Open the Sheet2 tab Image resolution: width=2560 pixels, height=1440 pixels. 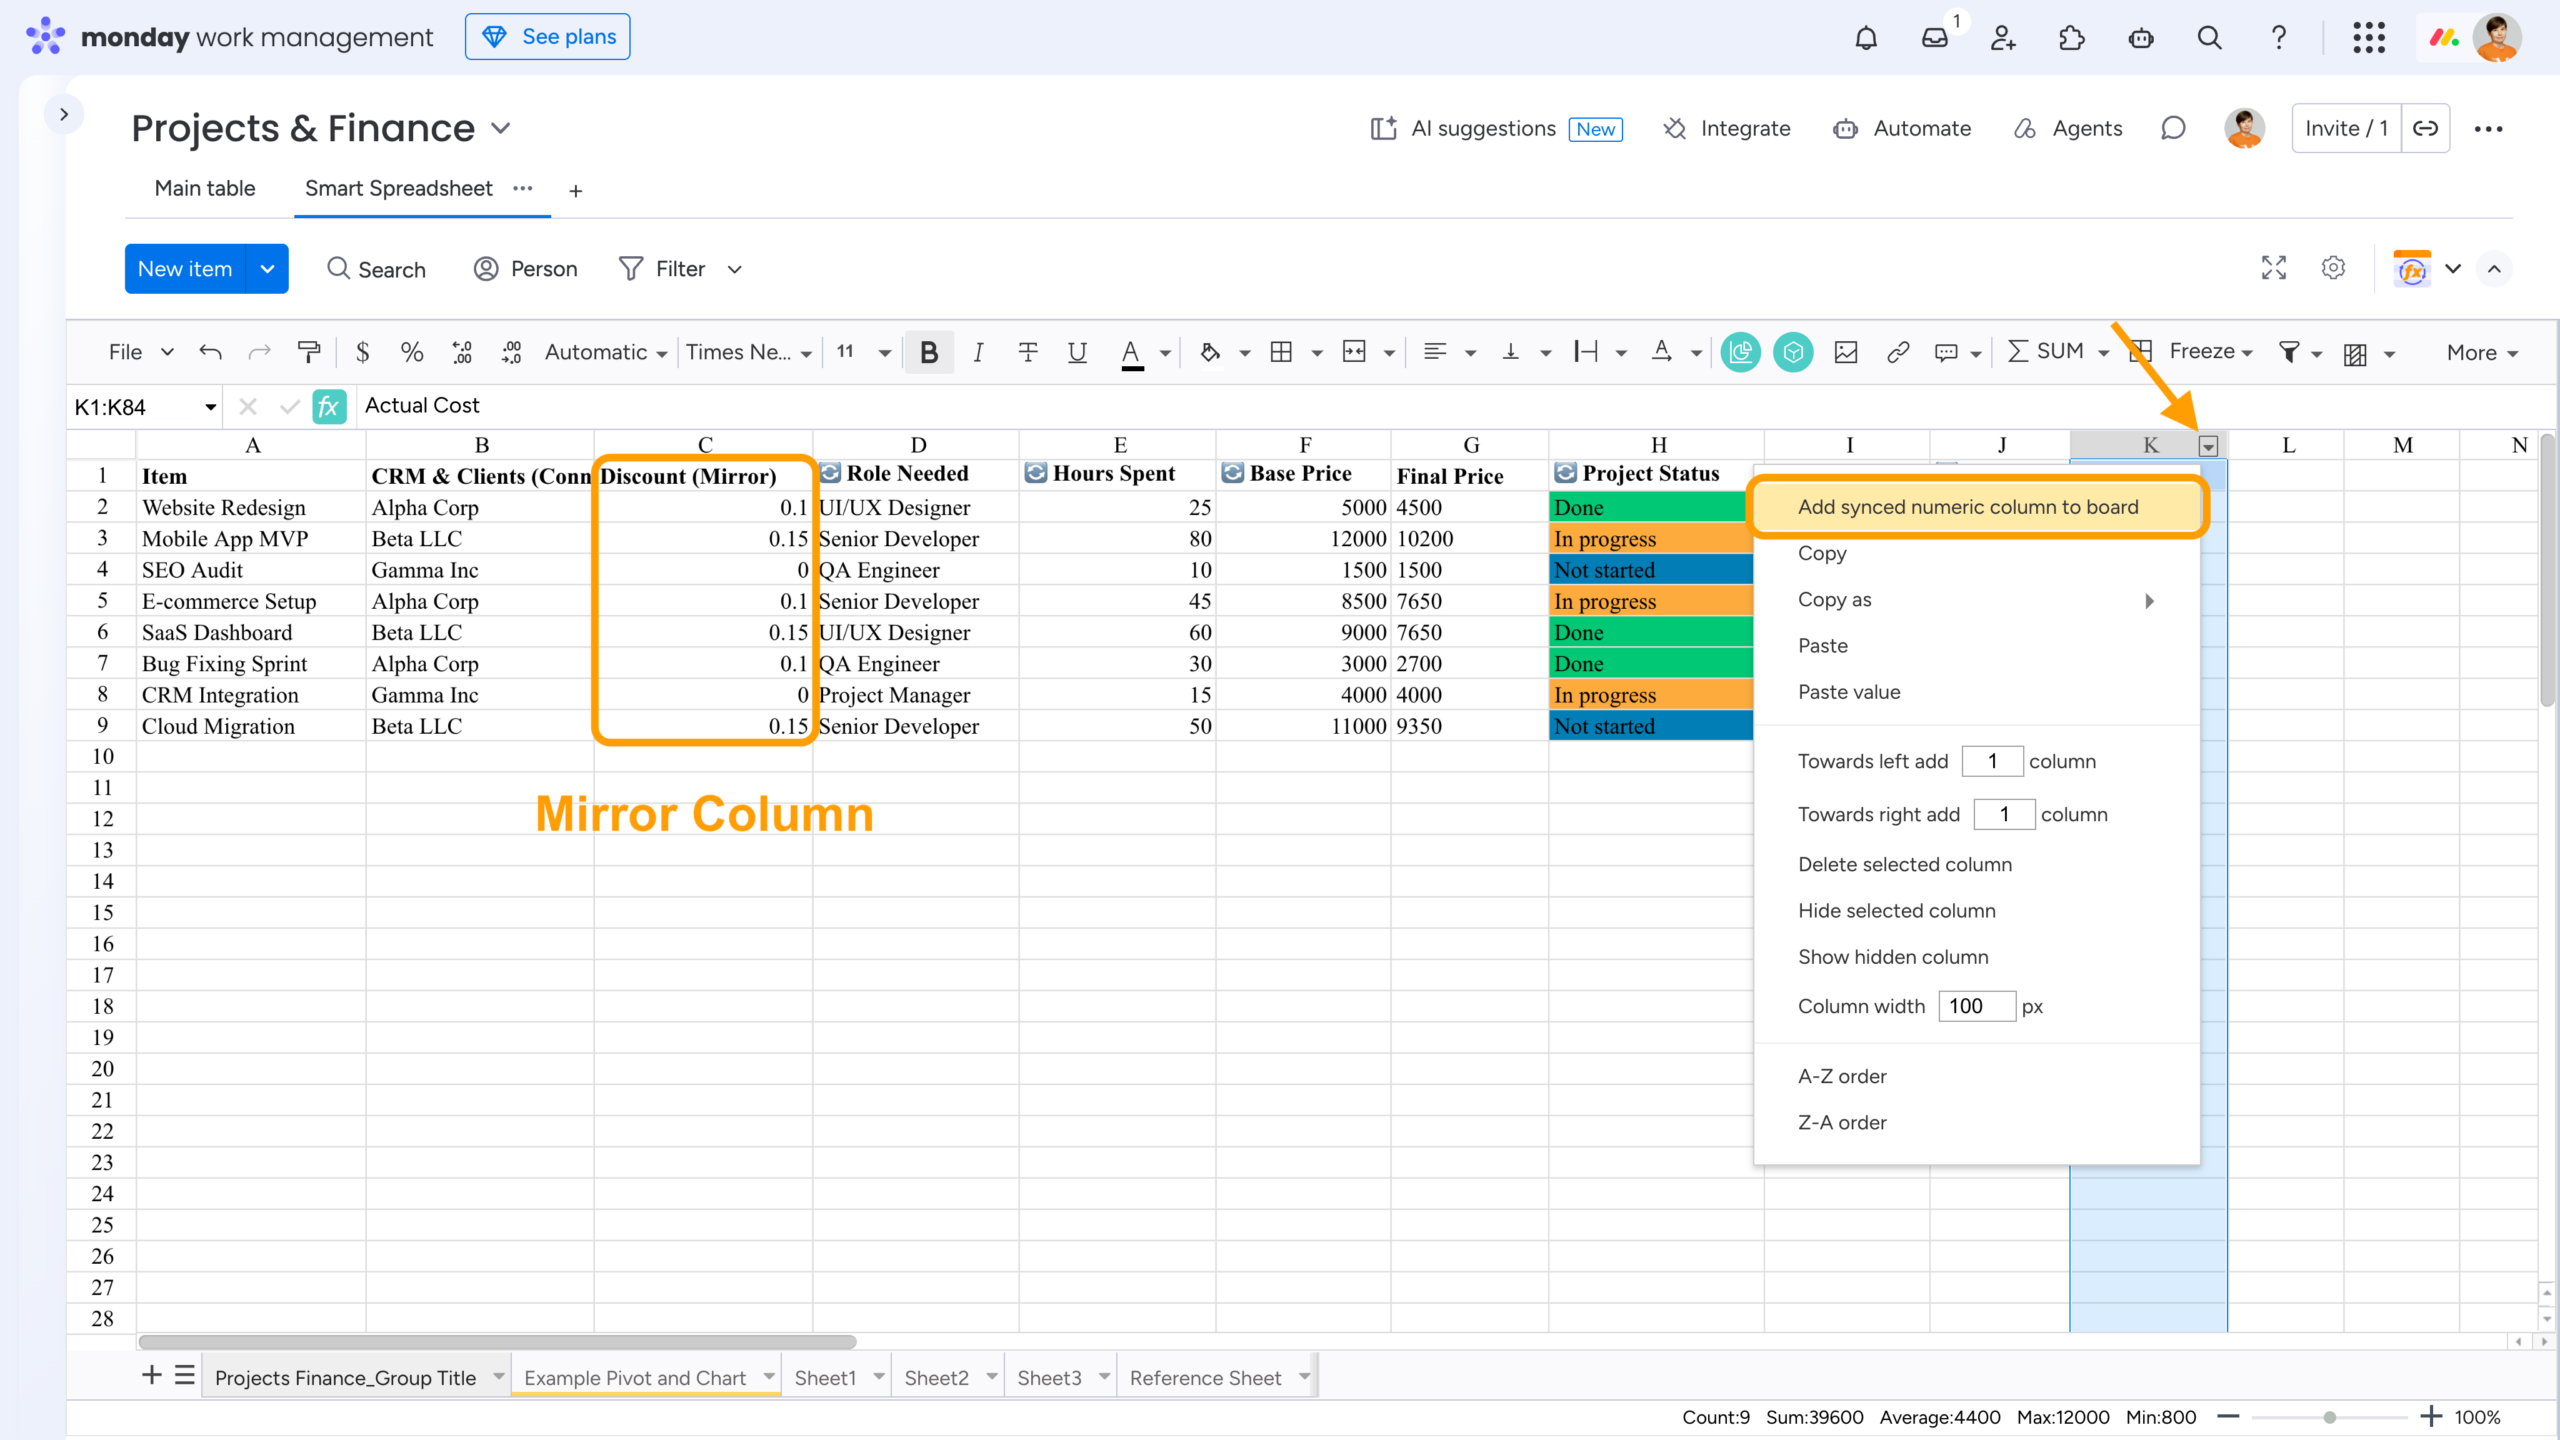pos(937,1378)
